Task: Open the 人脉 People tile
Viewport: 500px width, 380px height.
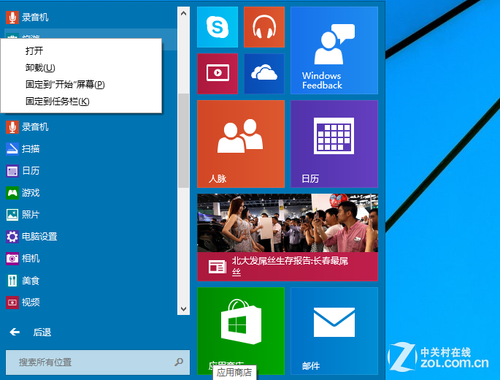Action: pos(241,144)
